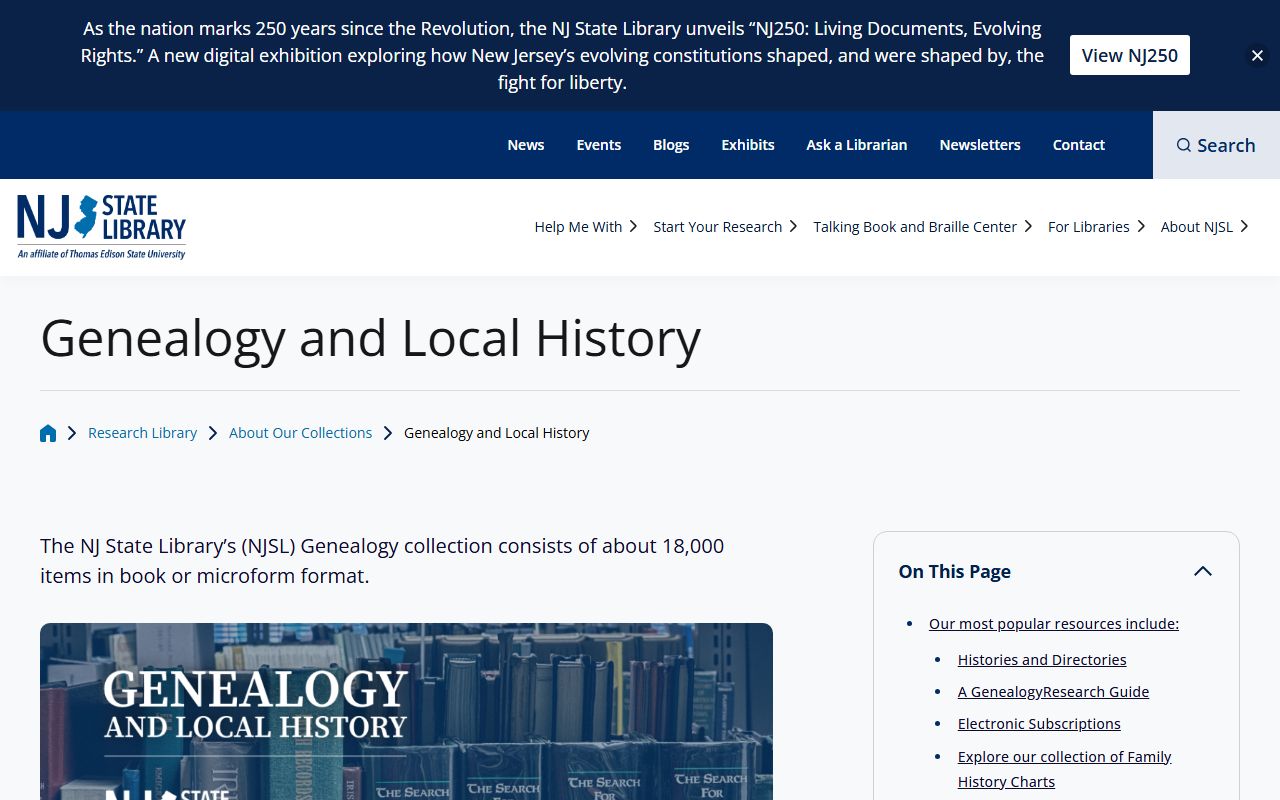Click the View NJ250 button

click(1130, 55)
